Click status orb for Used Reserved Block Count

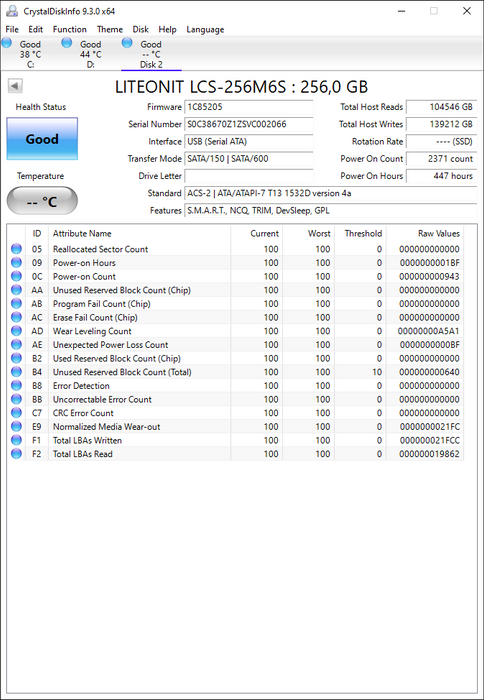pos(17,358)
